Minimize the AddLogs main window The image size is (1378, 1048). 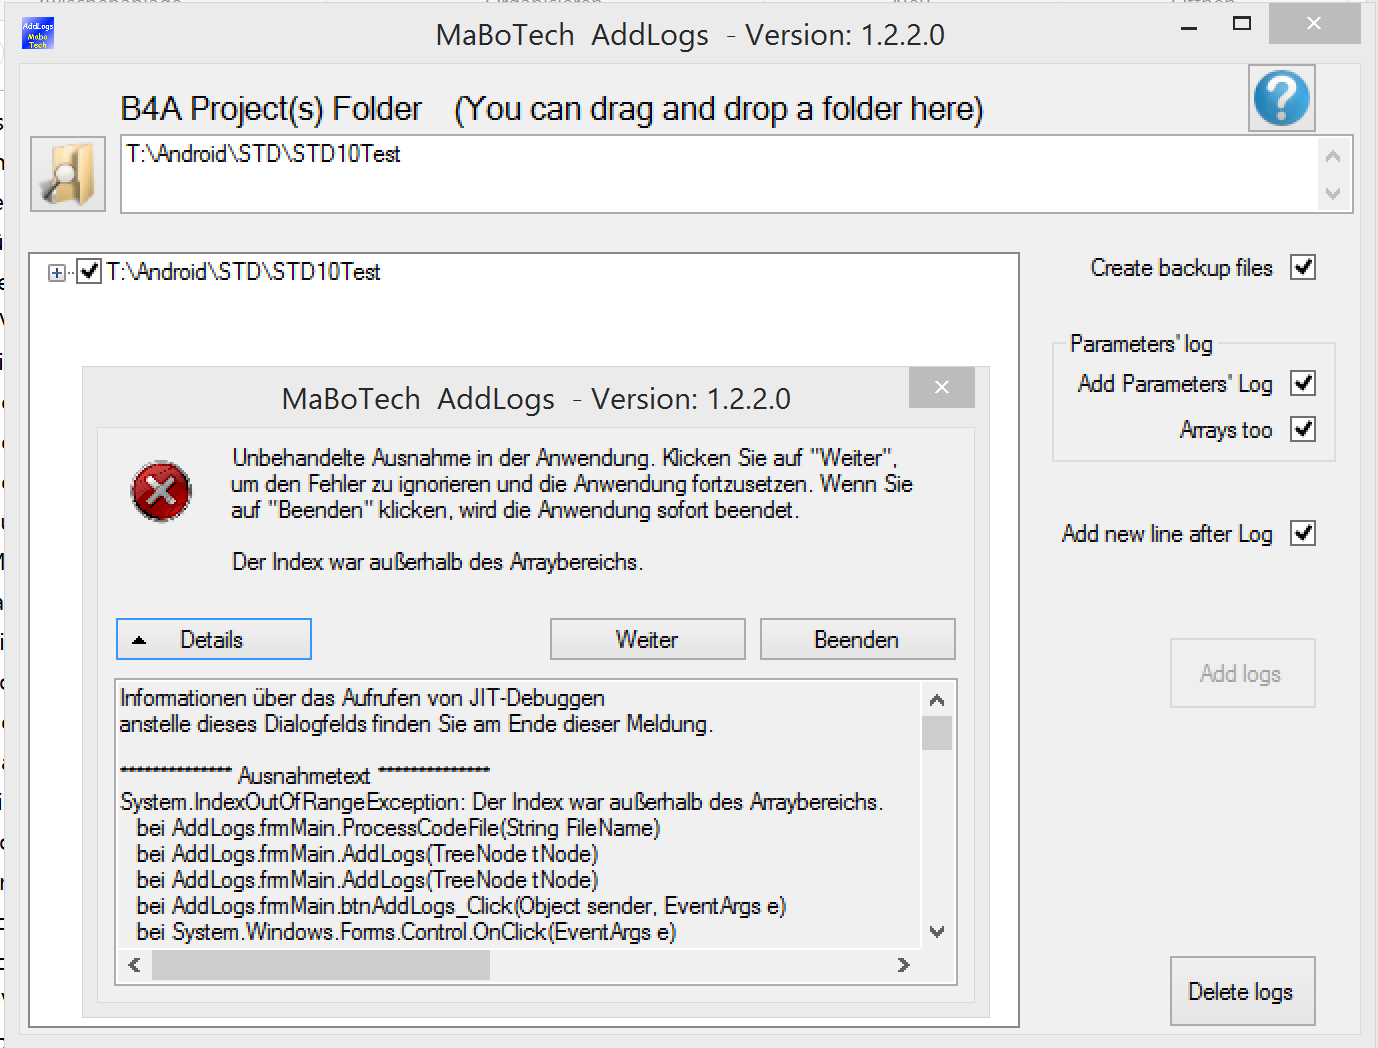pos(1189,27)
